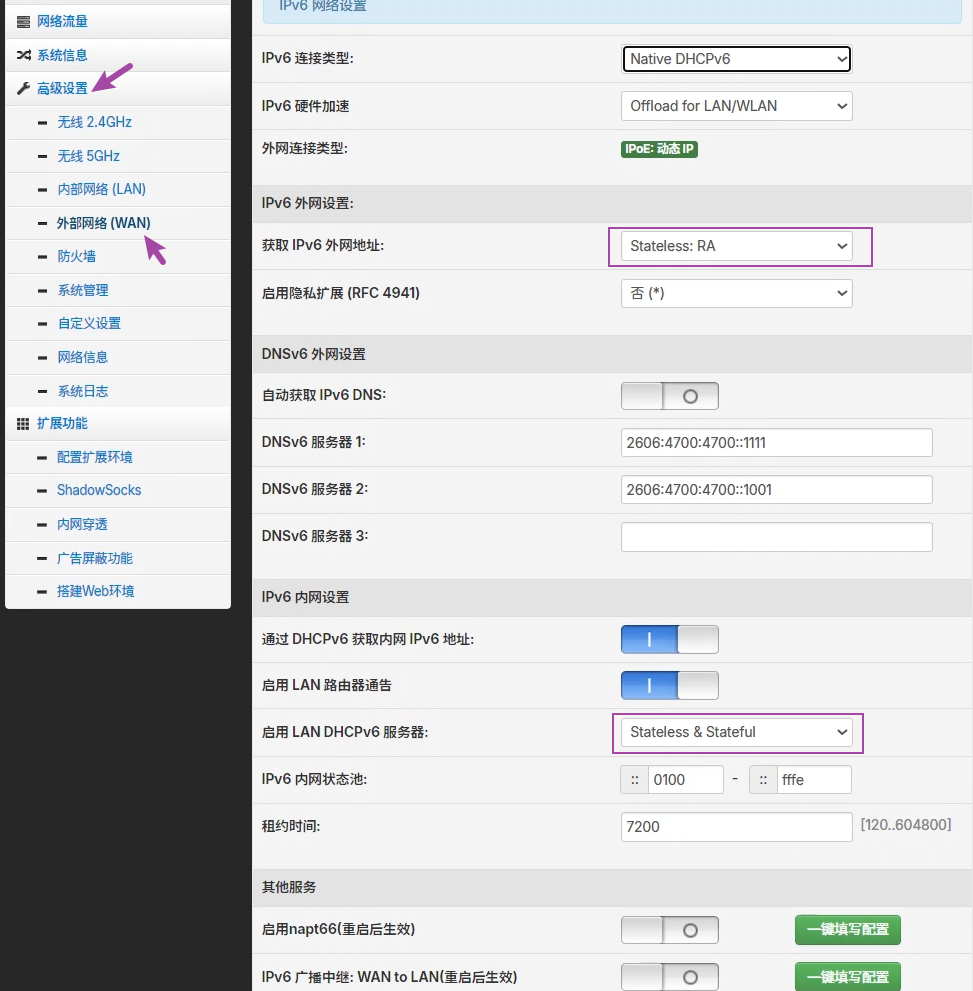The image size is (973, 991).
Task: Open 启用隐私扩展 (RFC 4941) dropdown
Action: coord(737,293)
